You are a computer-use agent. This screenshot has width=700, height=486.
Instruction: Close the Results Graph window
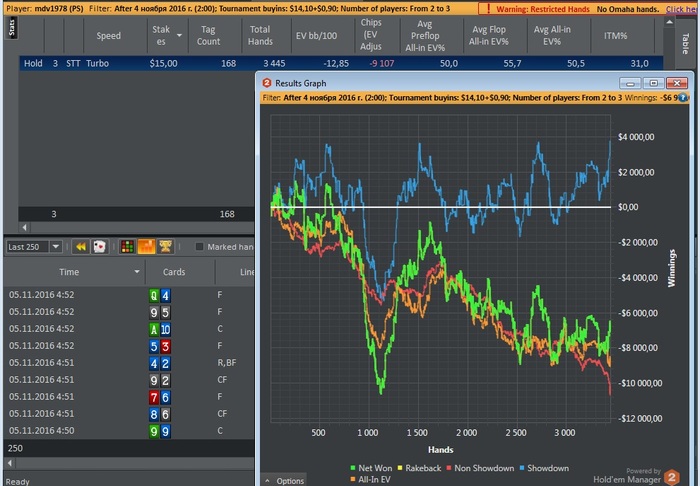[677, 83]
